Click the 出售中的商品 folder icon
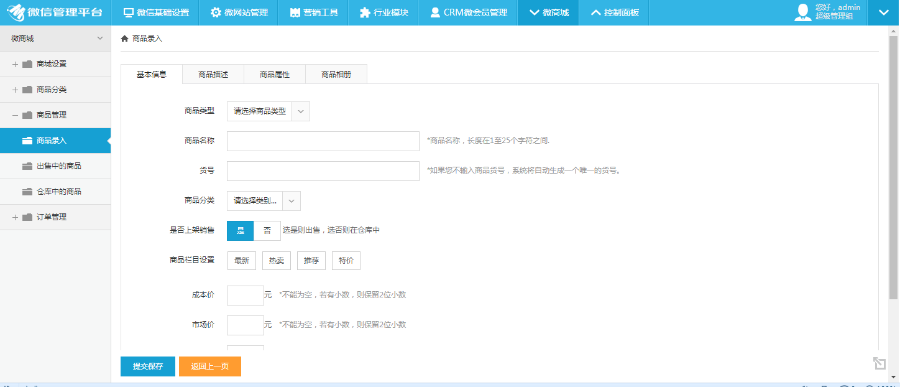 27,166
